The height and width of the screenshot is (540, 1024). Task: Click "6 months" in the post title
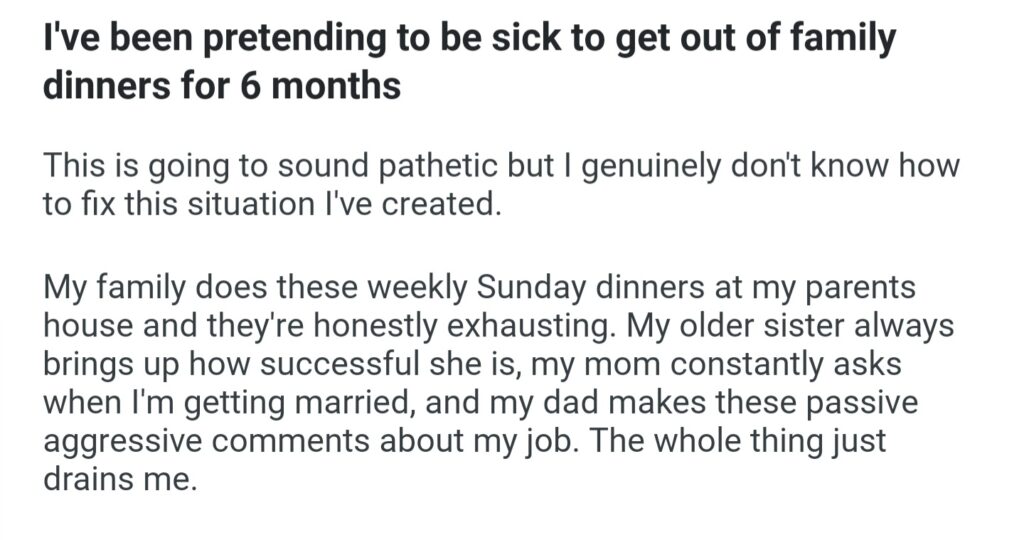tap(321, 86)
